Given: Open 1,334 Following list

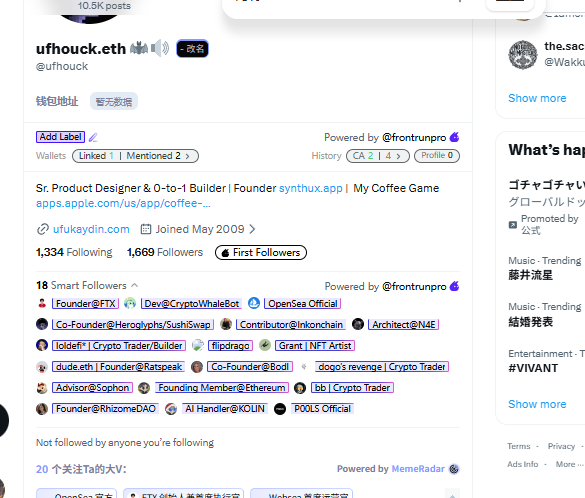Looking at the screenshot, I should (74, 252).
